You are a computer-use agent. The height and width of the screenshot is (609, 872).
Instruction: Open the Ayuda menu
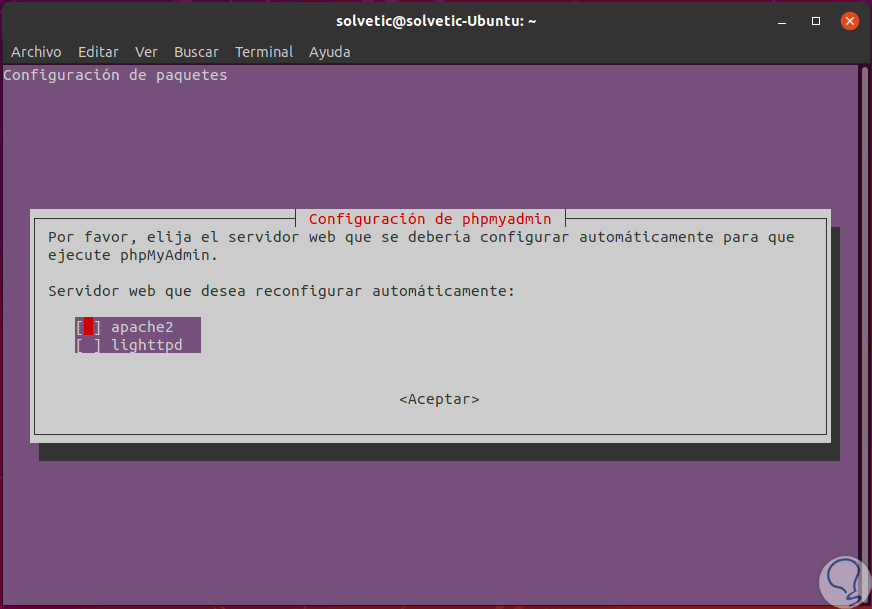pyautogui.click(x=329, y=52)
